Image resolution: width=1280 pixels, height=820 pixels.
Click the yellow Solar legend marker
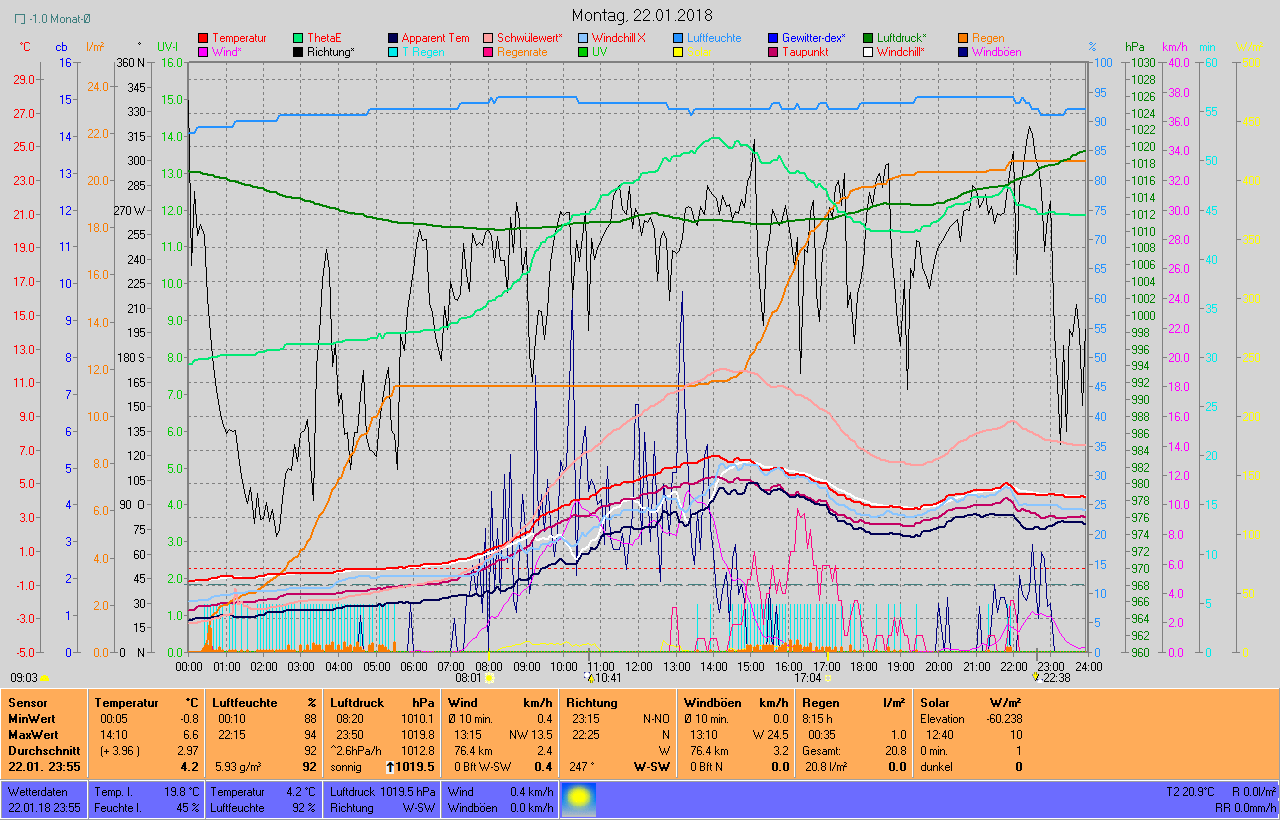(679, 52)
